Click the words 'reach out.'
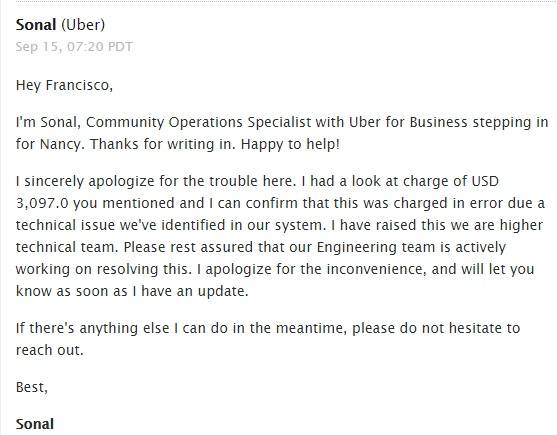This screenshot has height=435, width=557. pyautogui.click(x=50, y=350)
